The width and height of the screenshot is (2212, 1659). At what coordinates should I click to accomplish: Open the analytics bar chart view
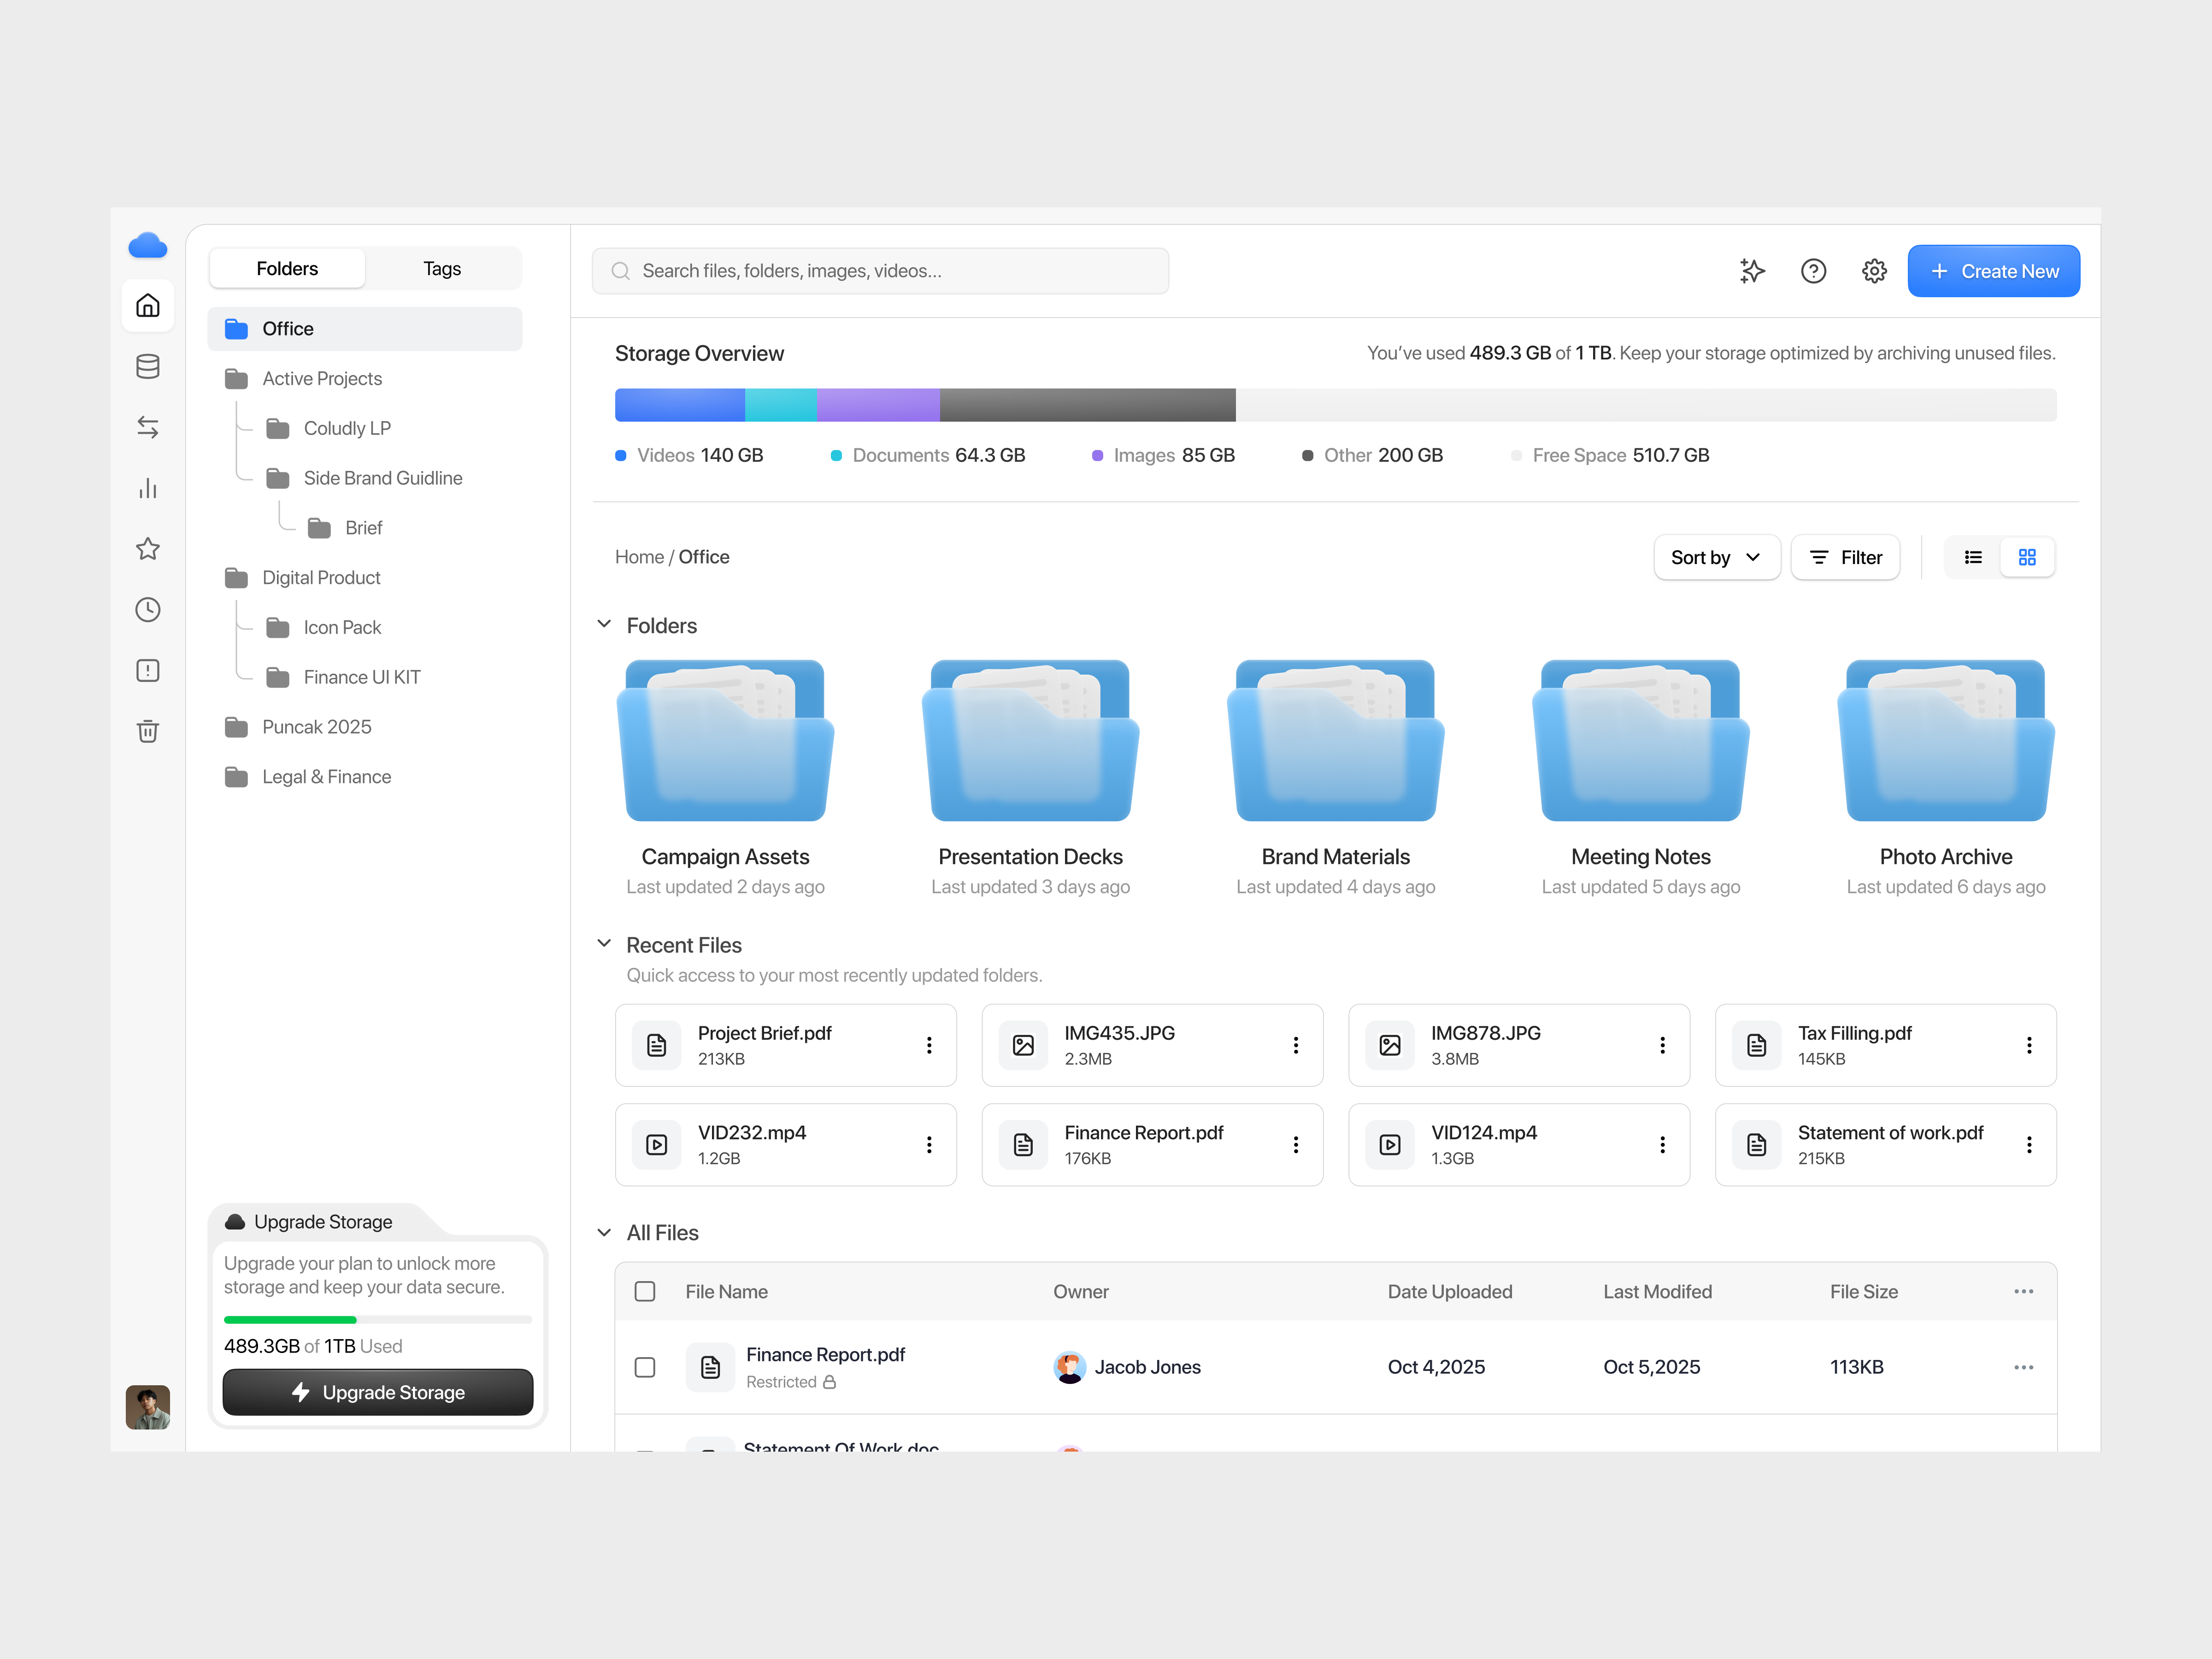click(x=148, y=488)
